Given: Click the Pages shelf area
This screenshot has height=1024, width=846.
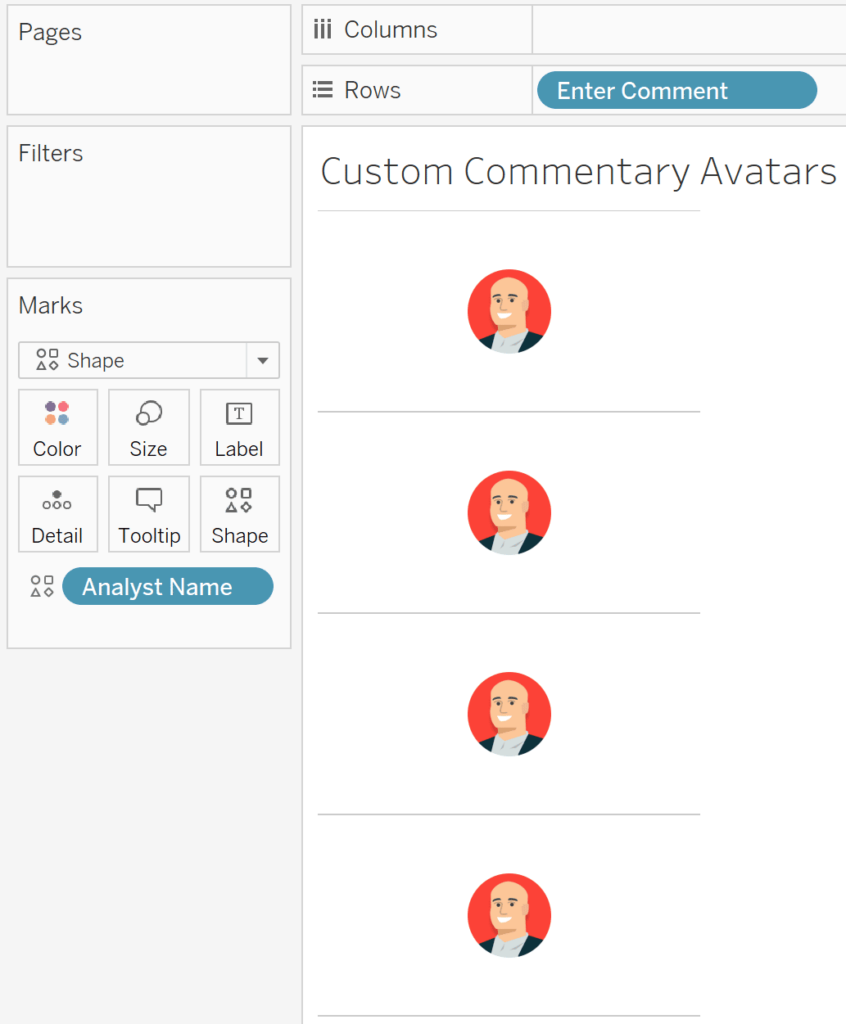Looking at the screenshot, I should [x=148, y=60].
